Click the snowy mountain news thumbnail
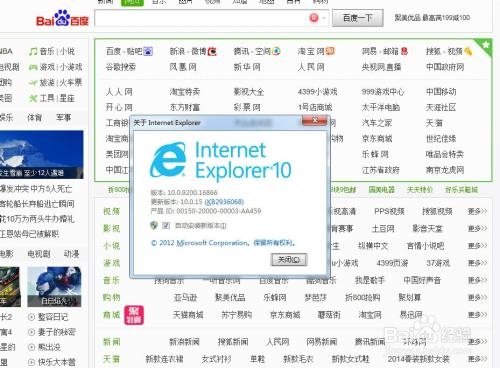This screenshot has width=500, height=368. 41,154
